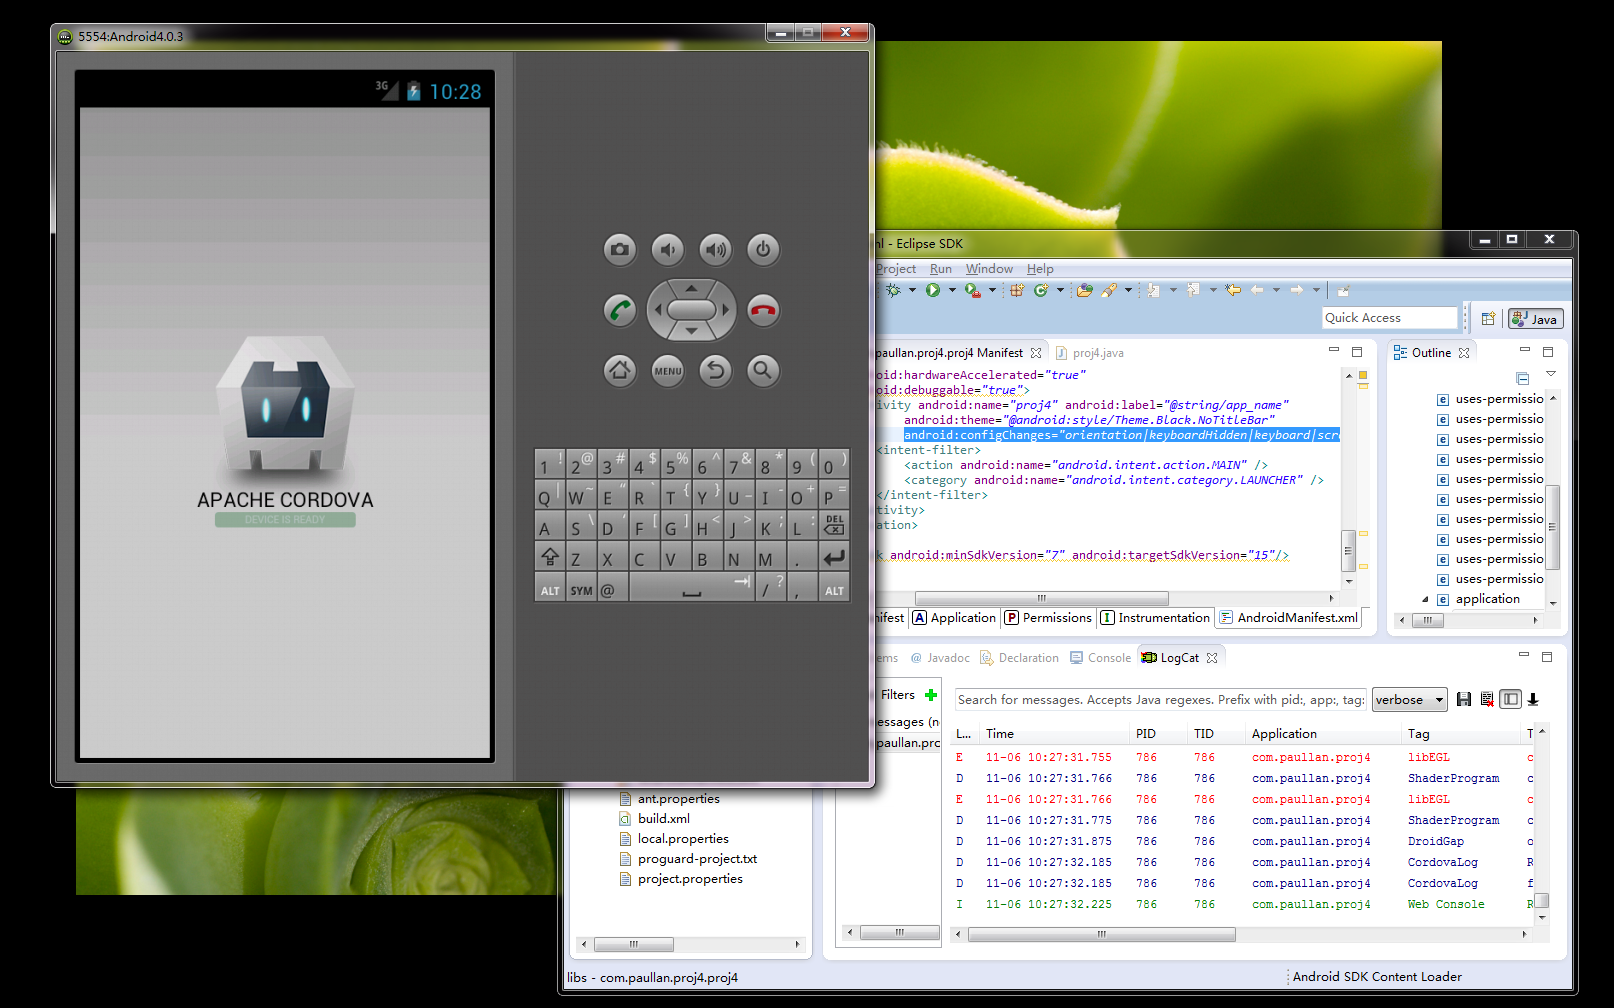Click the emulator power button
The image size is (1614, 1008).
click(x=763, y=249)
